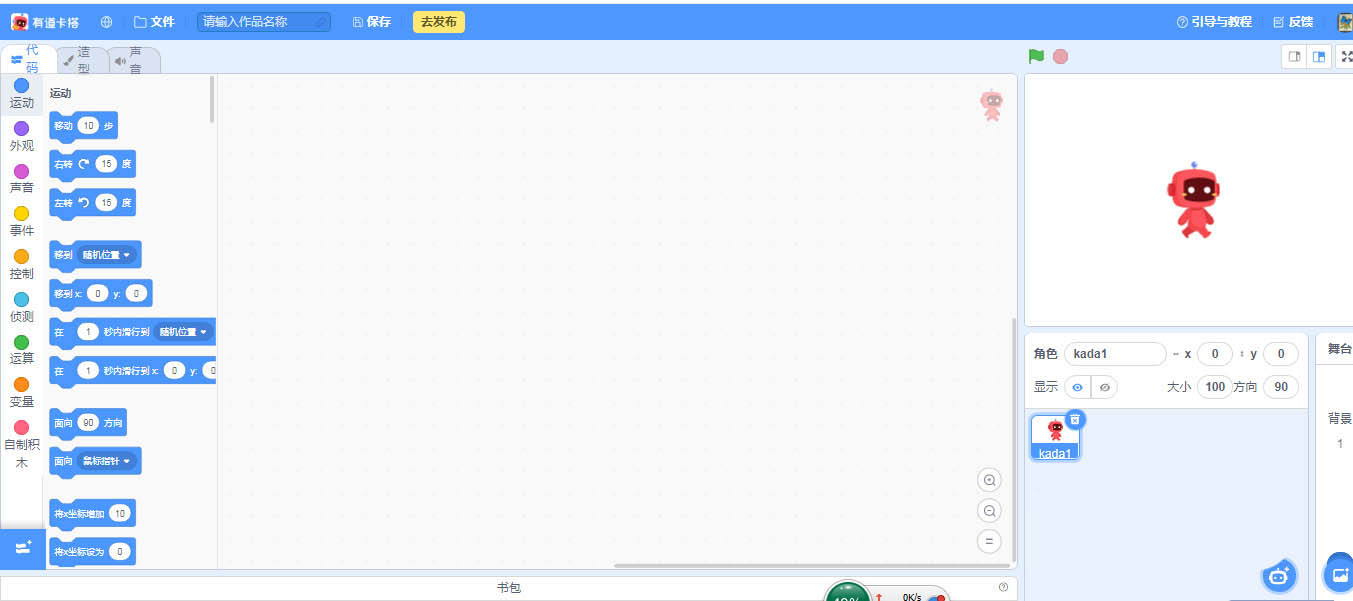Click the workspace vertical scrollbar
The image size is (1353, 601).
[x=1013, y=440]
